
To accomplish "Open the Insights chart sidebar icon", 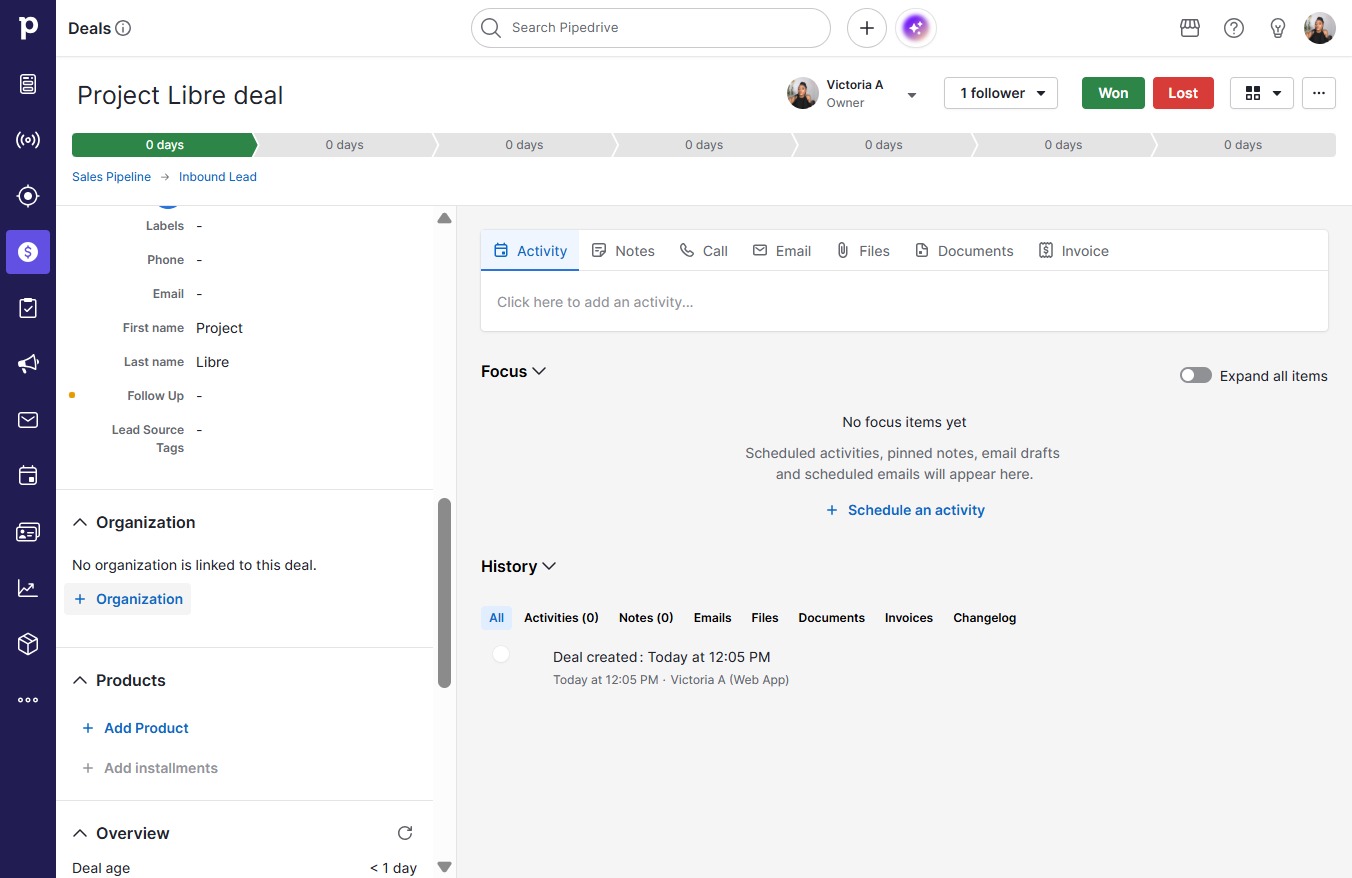I will pos(28,588).
